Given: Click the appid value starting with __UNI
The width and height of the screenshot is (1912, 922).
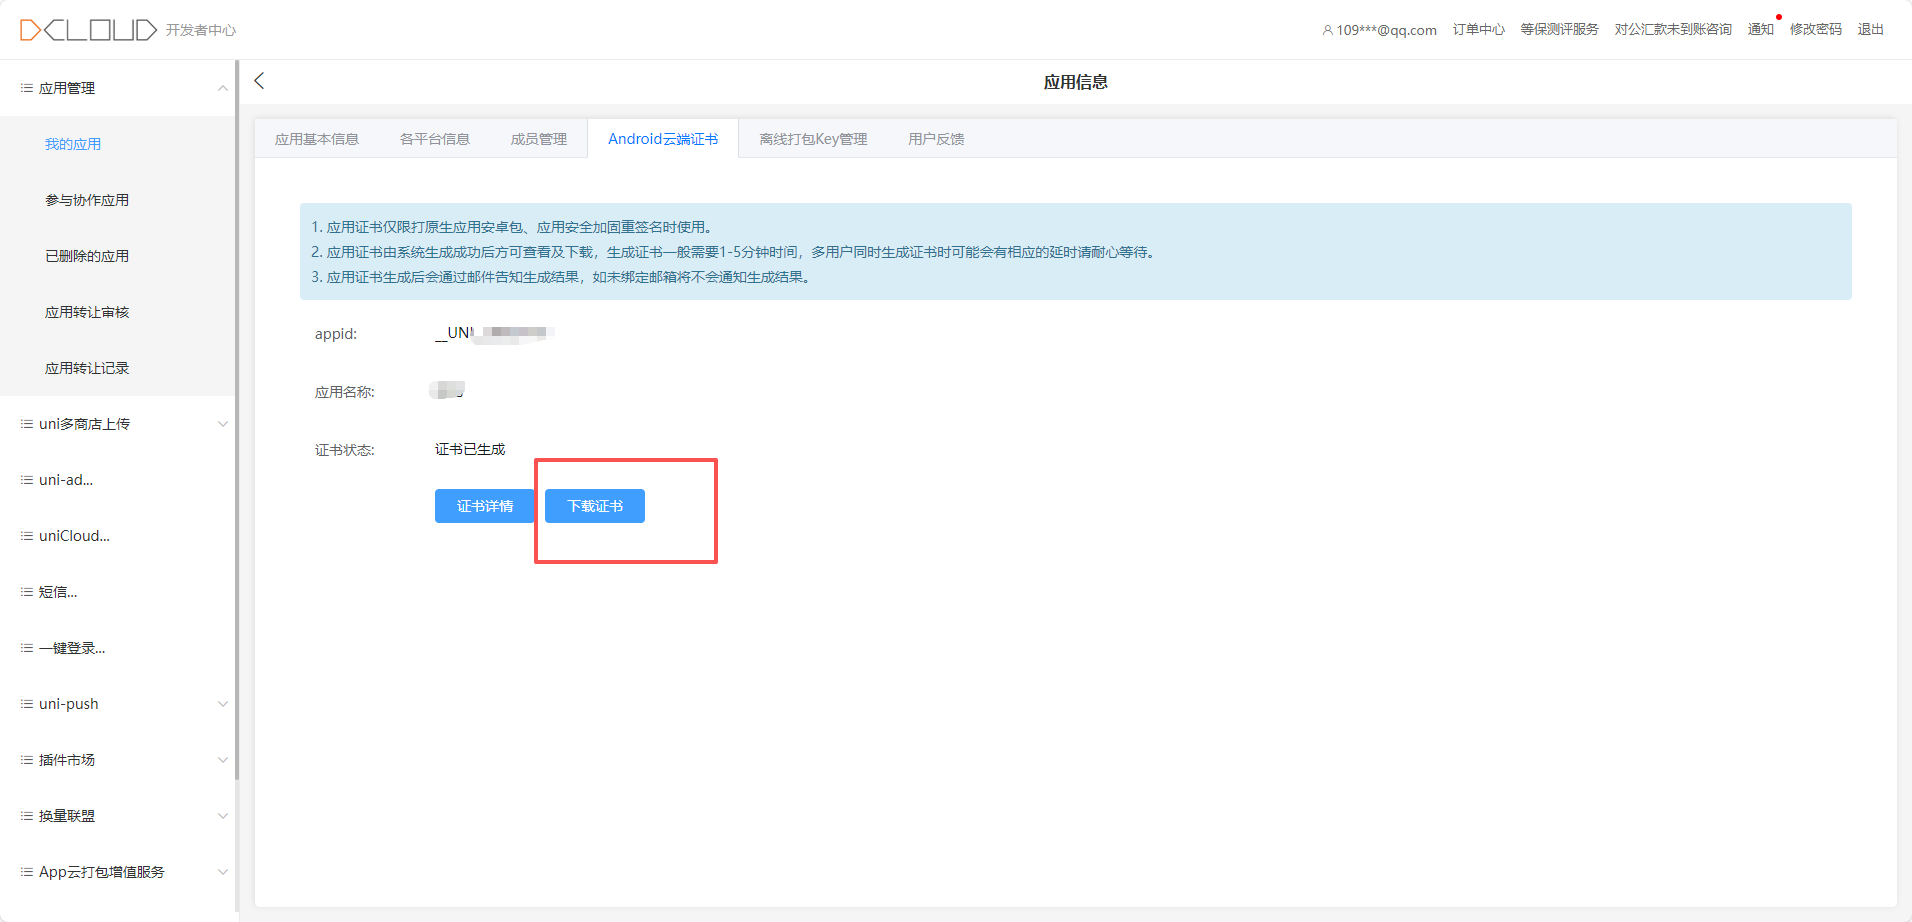Looking at the screenshot, I should [495, 333].
